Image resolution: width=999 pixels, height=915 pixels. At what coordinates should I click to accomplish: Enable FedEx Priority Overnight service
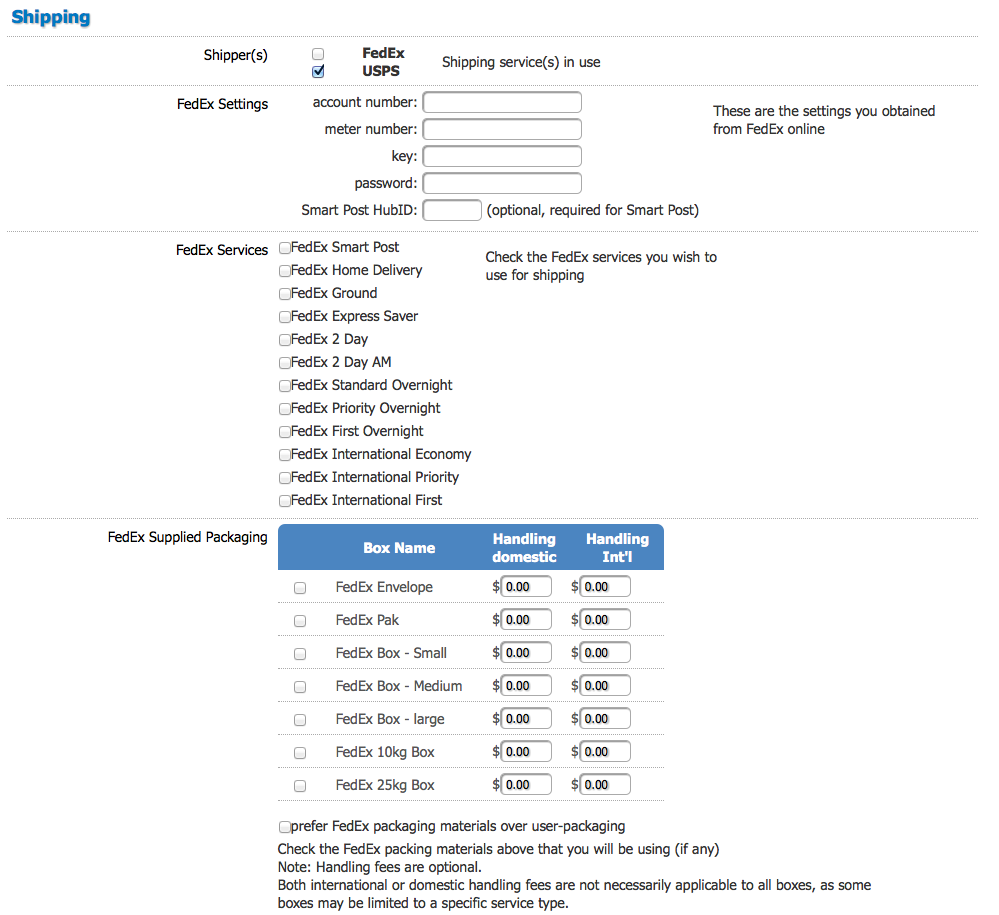[285, 408]
